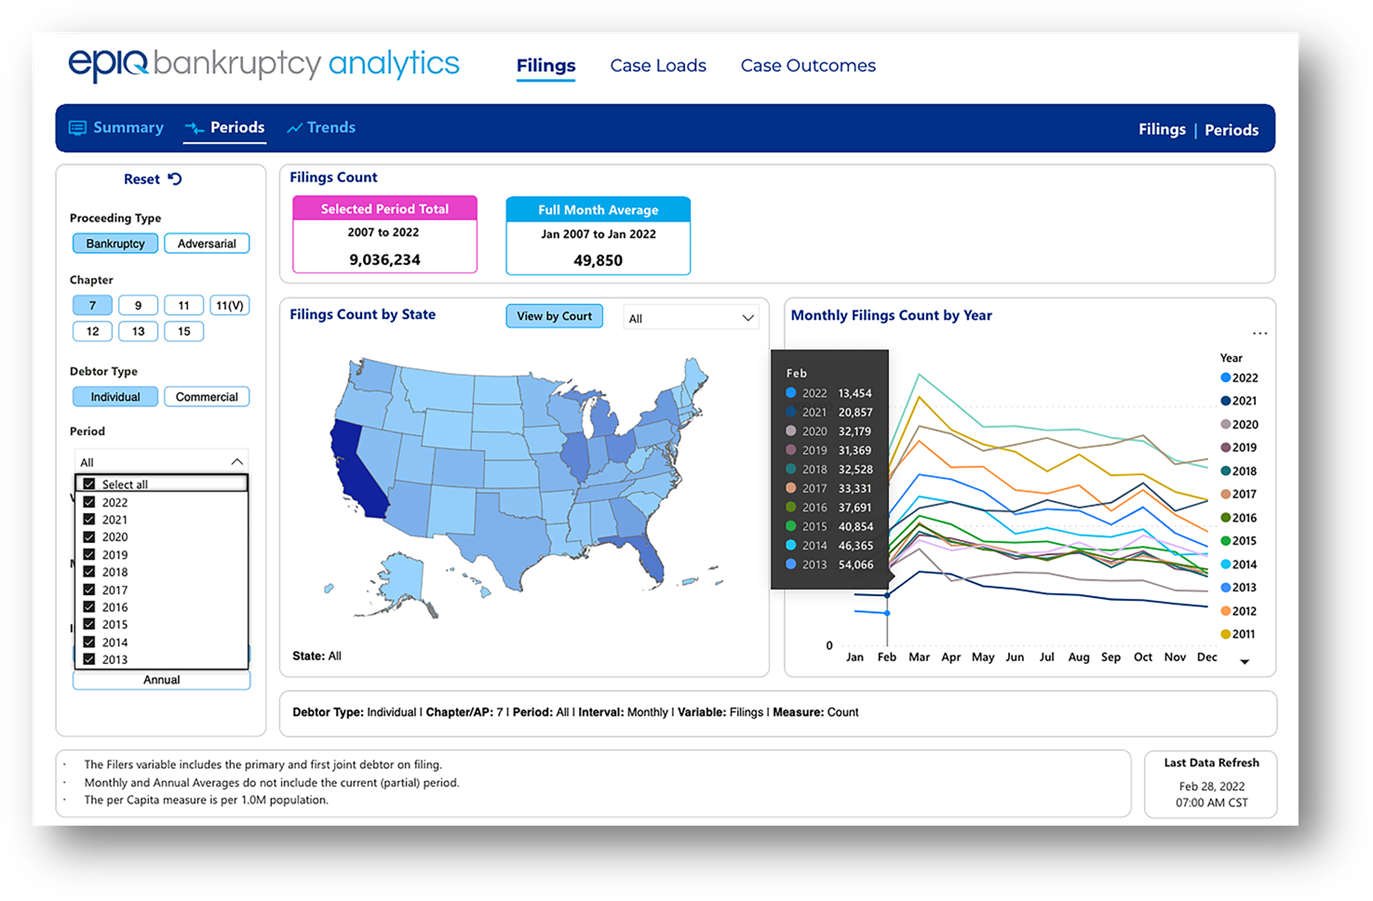Uncheck the 2017 period checkbox

[x=89, y=589]
